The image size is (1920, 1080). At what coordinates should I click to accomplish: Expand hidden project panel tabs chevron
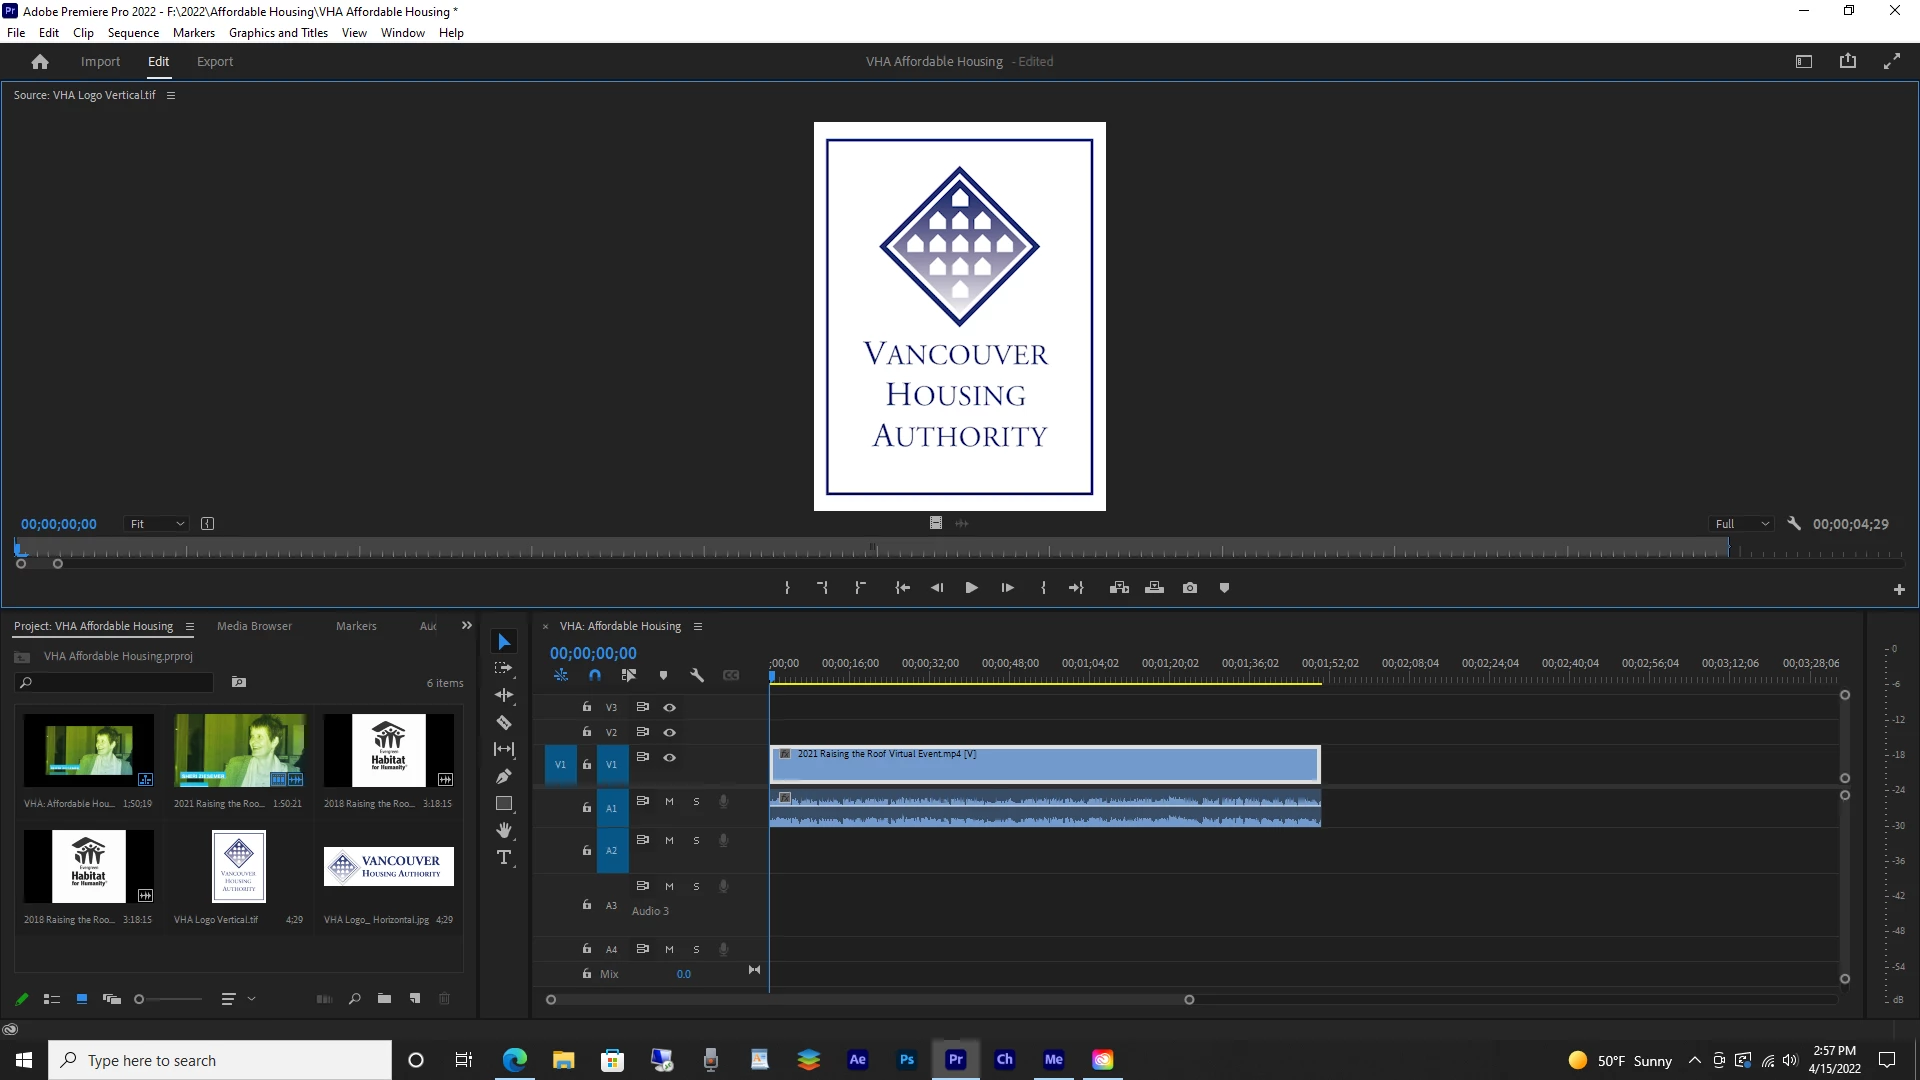(466, 626)
